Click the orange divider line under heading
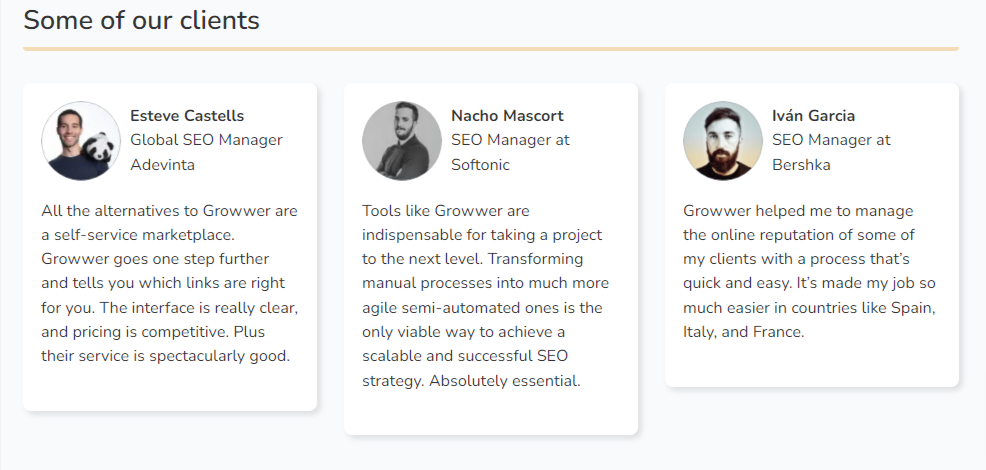Image resolution: width=986 pixels, height=470 pixels. pyautogui.click(x=490, y=48)
